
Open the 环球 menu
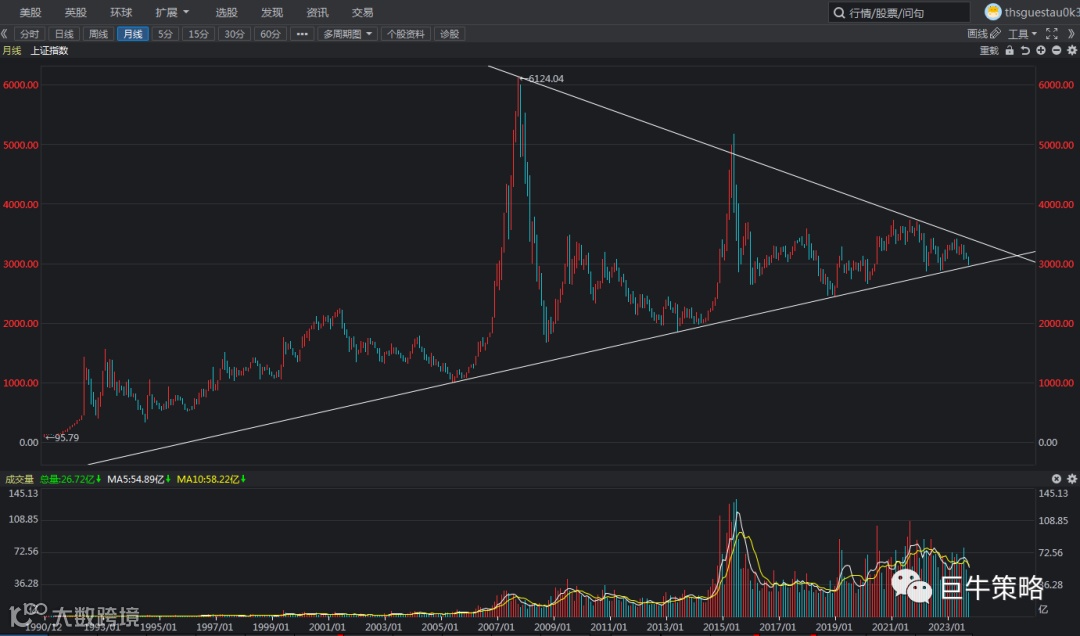121,12
